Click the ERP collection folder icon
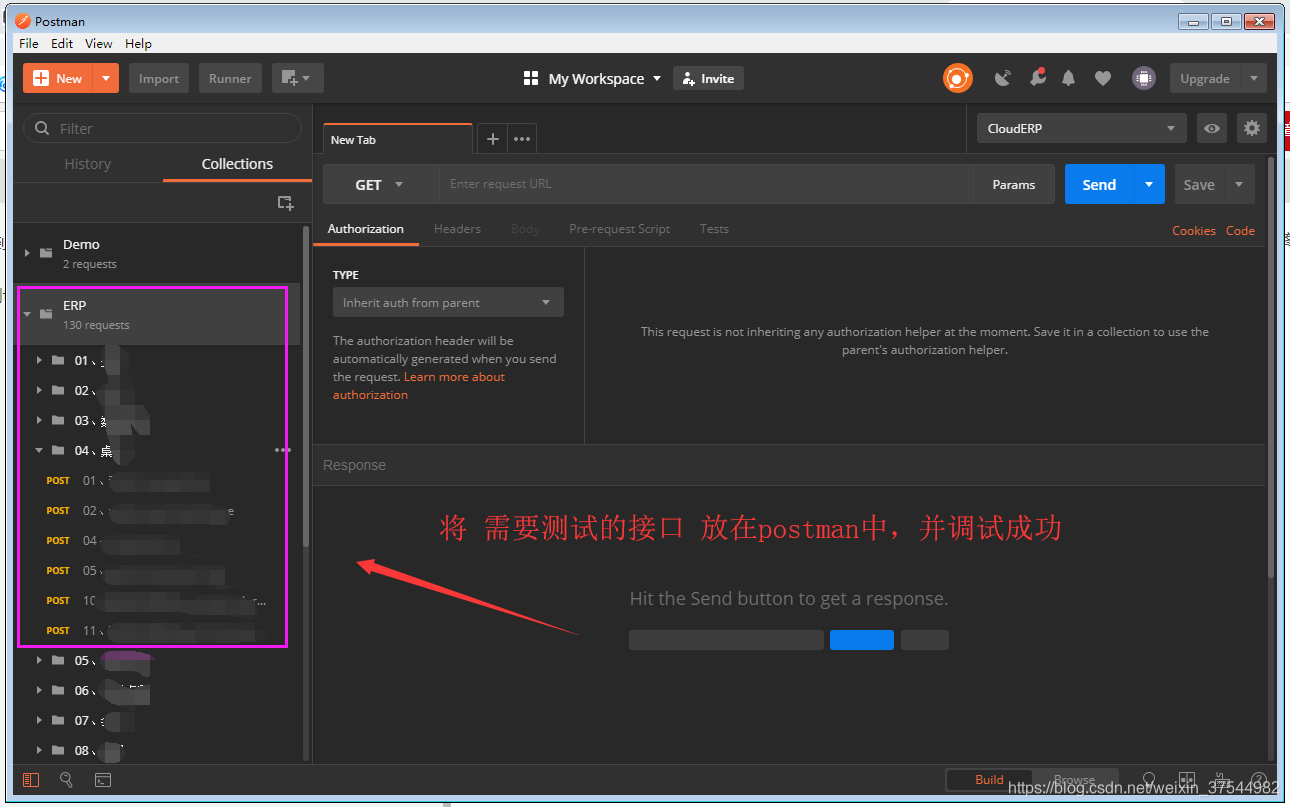This screenshot has height=807, width=1290. coord(46,314)
